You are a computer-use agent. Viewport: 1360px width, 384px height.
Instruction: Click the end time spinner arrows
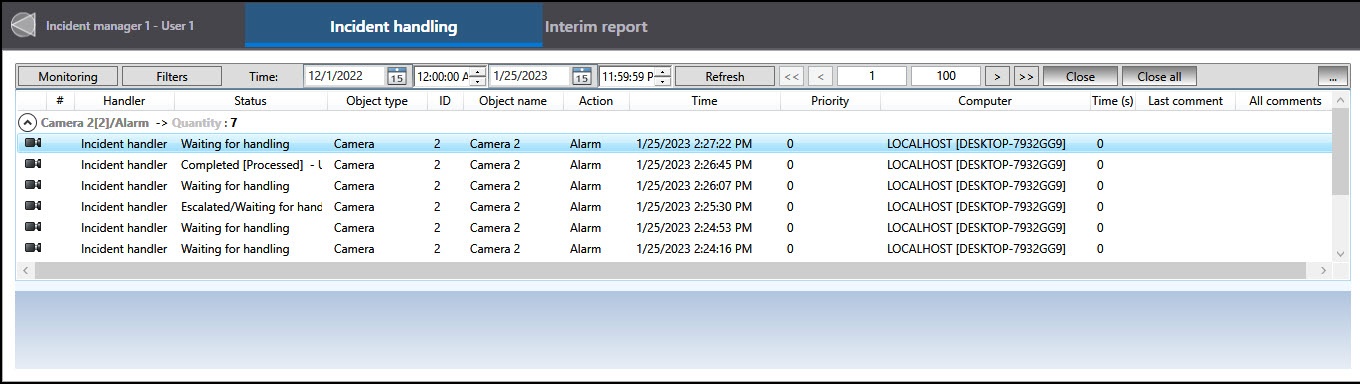[x=662, y=76]
